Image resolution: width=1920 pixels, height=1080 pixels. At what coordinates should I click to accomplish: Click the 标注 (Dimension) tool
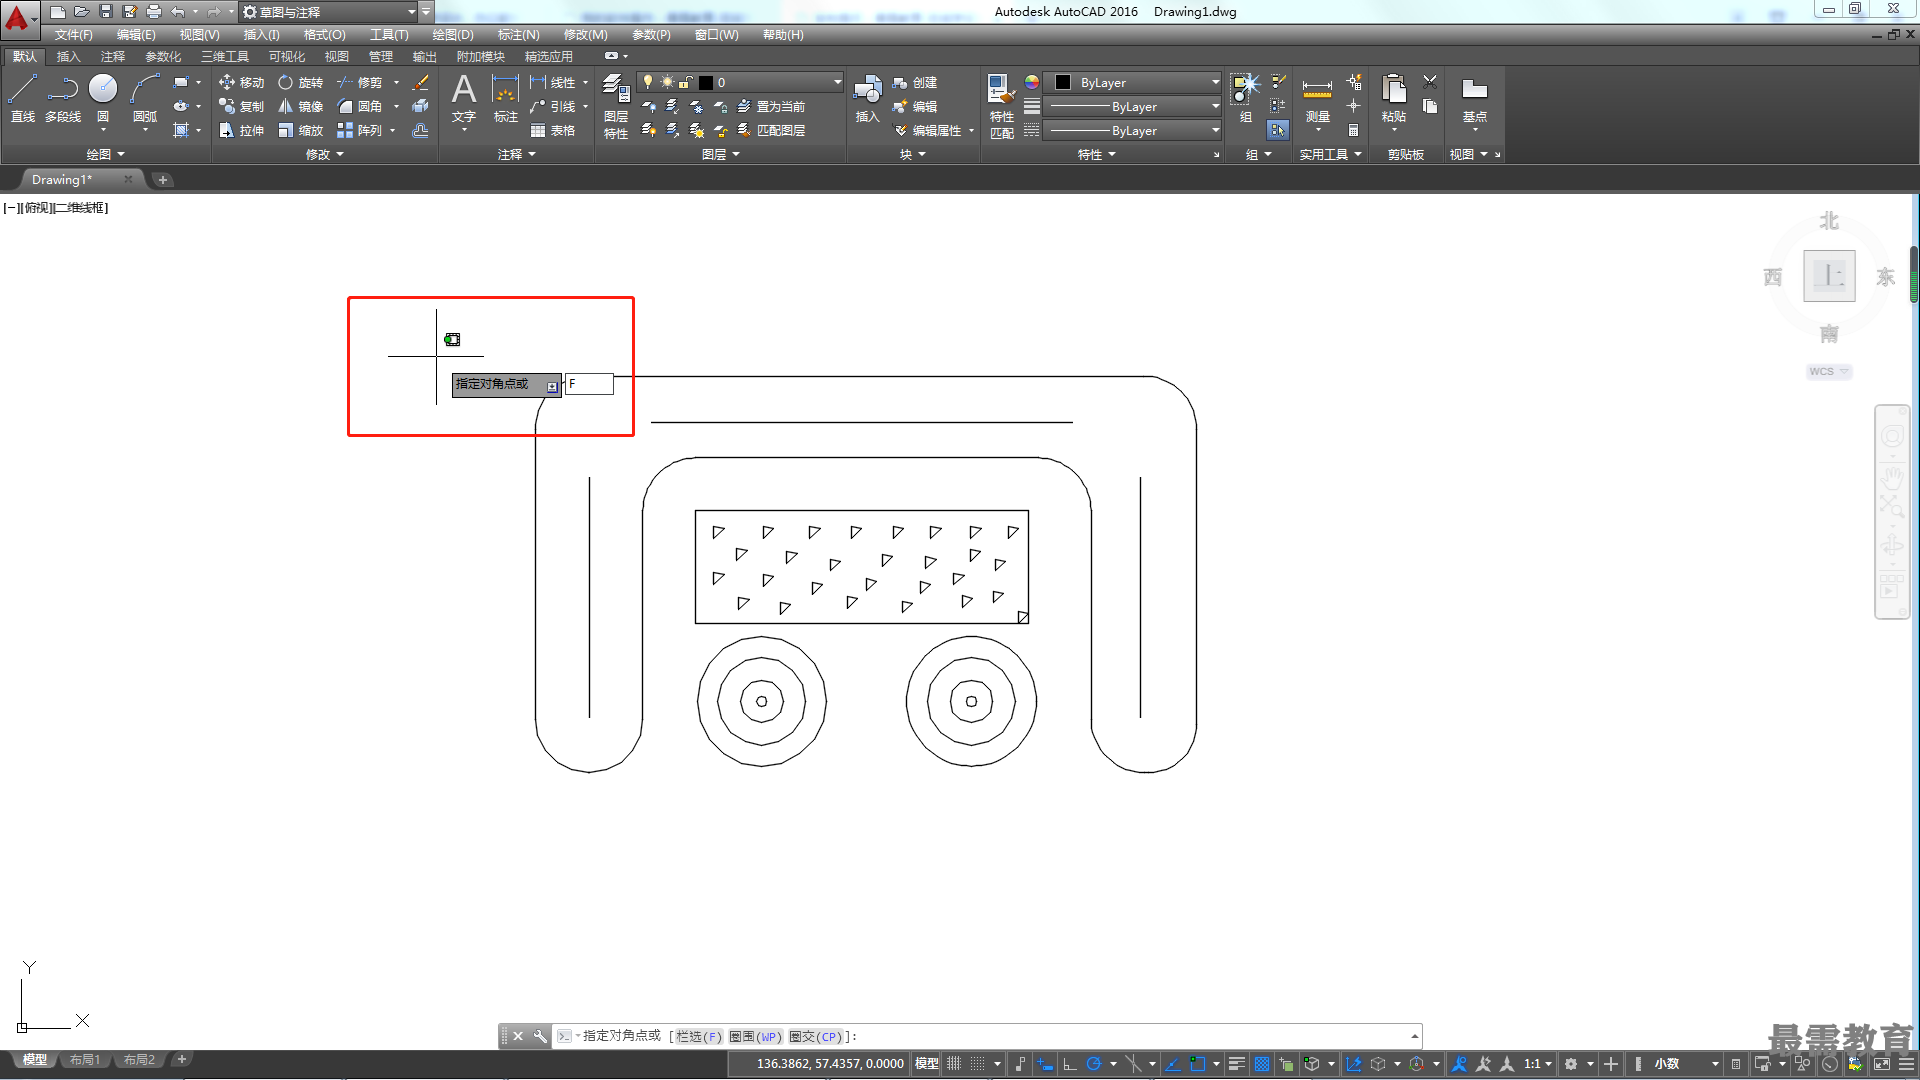tap(505, 98)
